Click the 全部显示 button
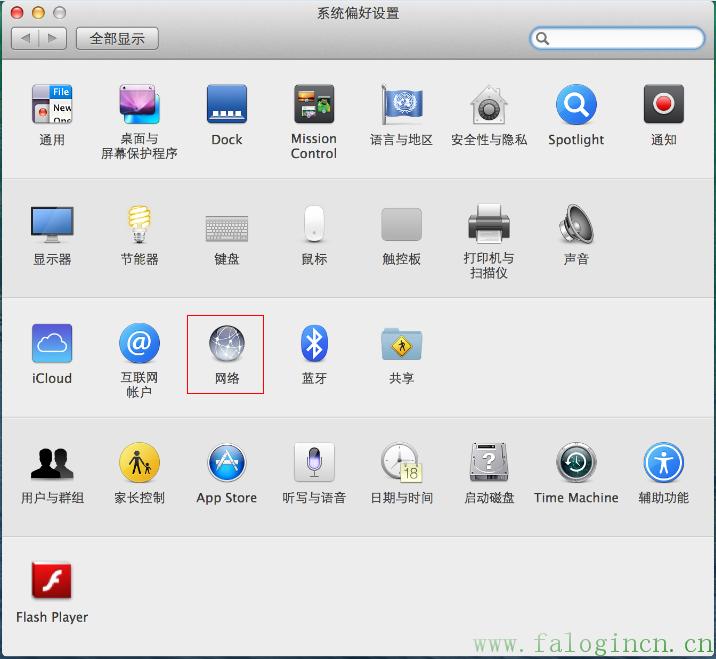716x659 pixels. [x=117, y=38]
